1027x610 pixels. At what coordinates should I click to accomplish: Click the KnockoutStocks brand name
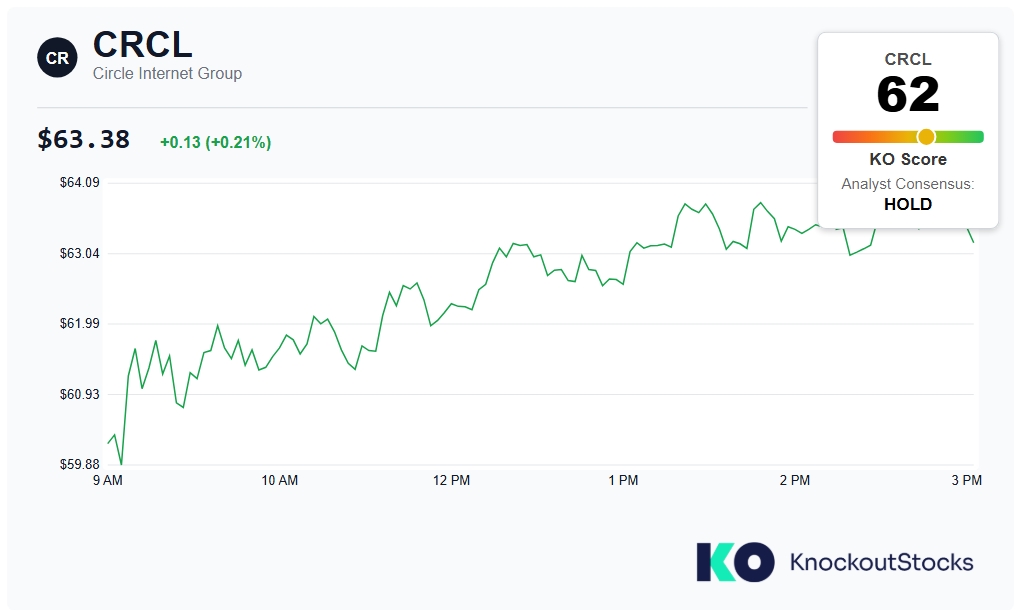[882, 562]
